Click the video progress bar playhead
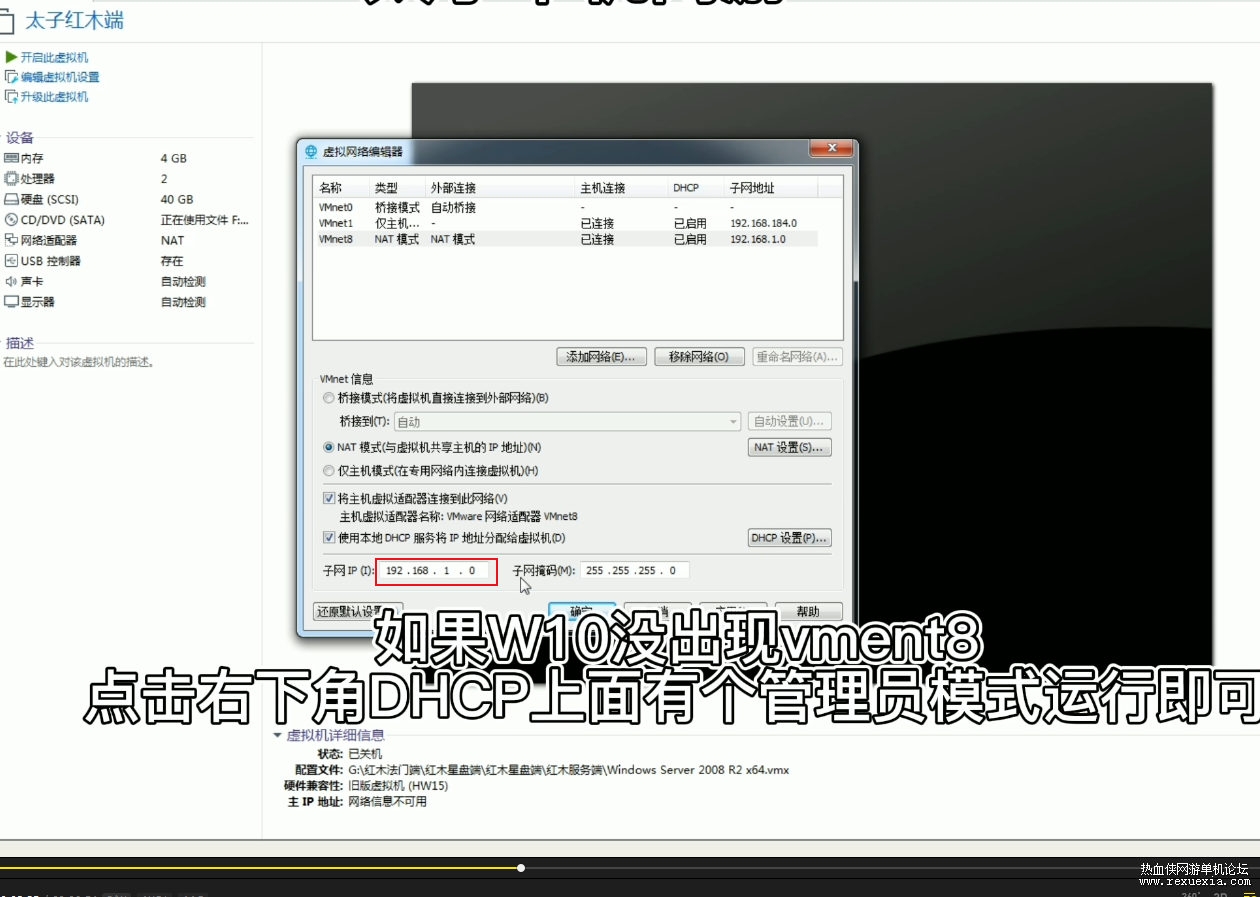The width and height of the screenshot is (1260, 897). [x=521, y=868]
